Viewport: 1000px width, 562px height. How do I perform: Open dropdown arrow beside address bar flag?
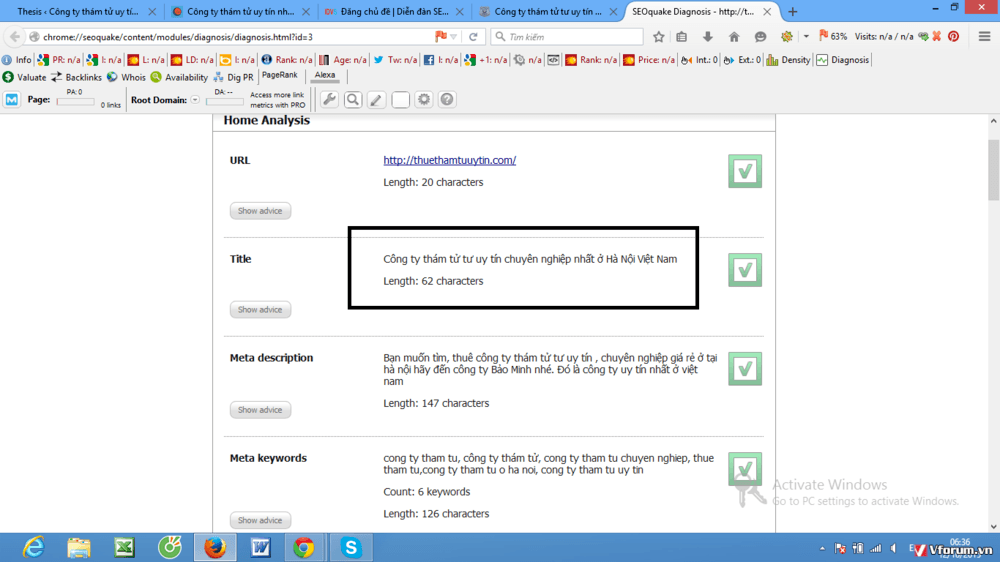pos(453,37)
